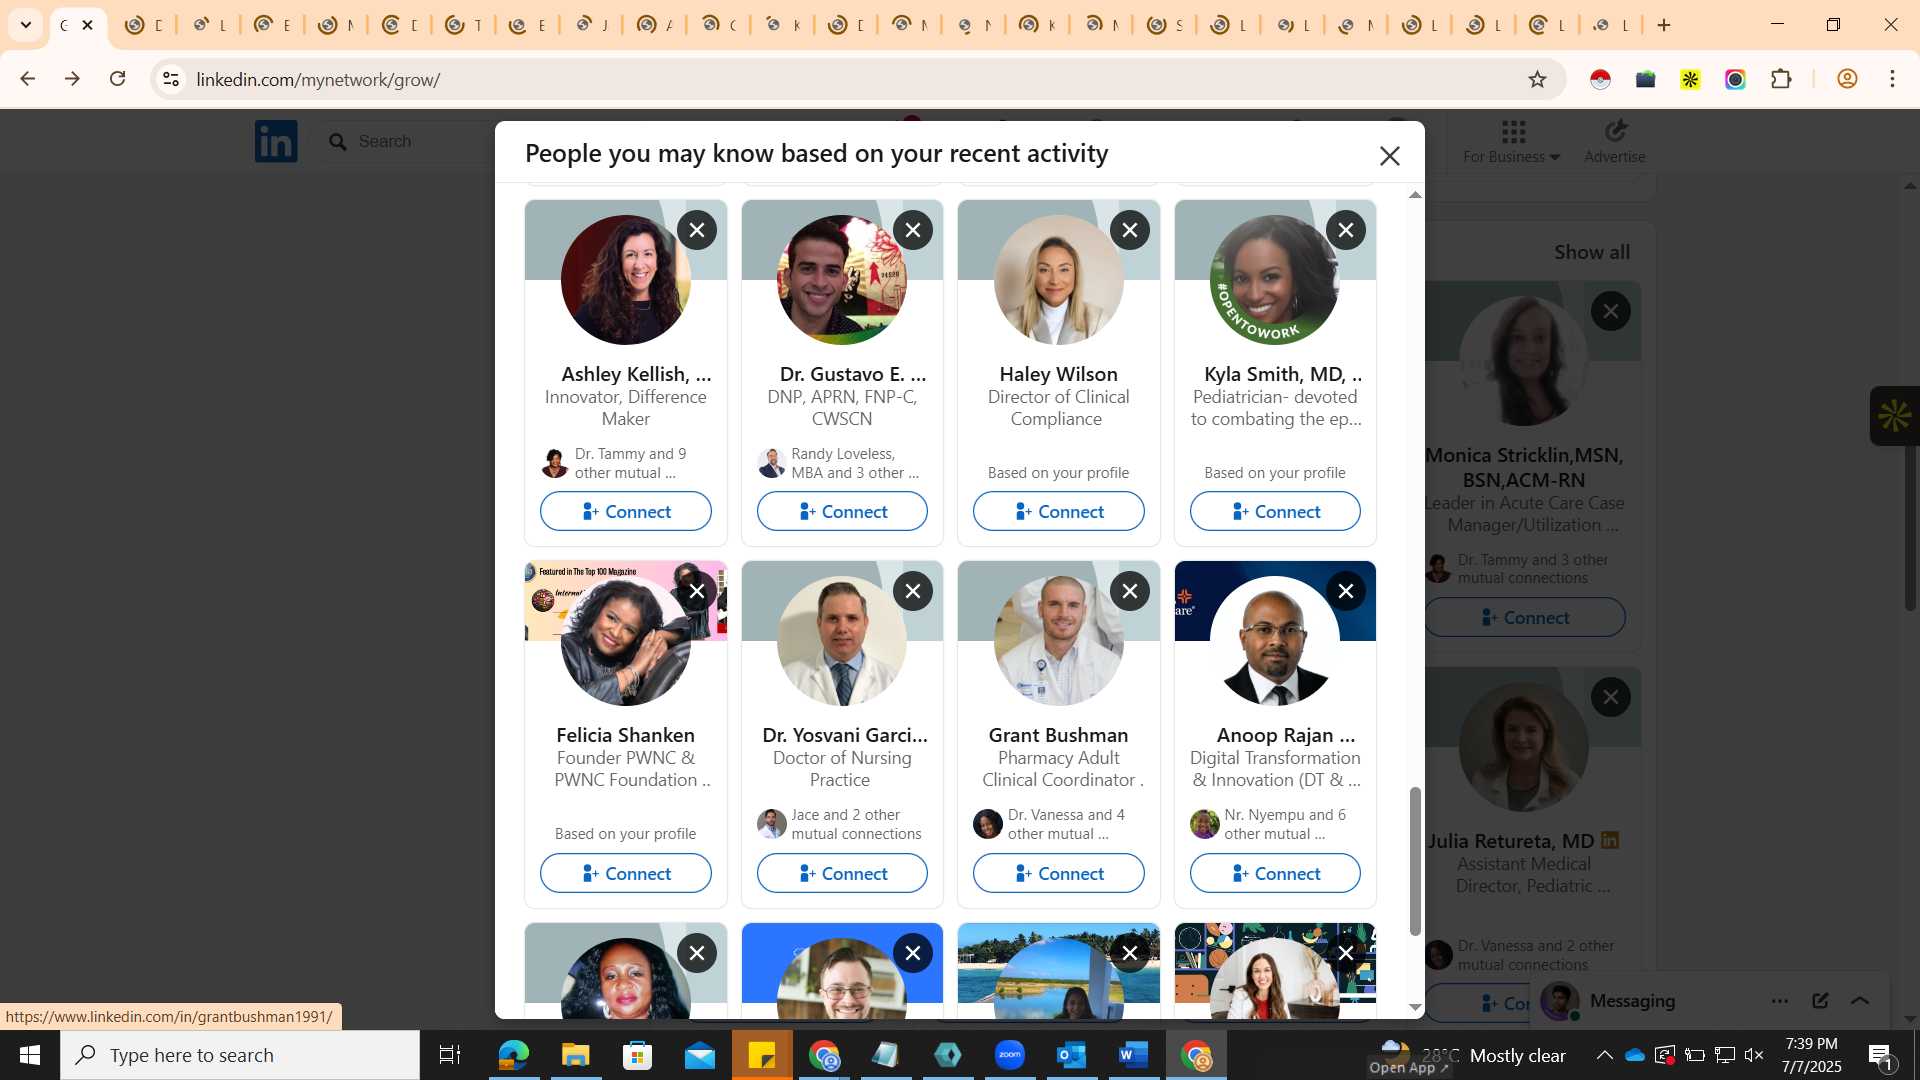View Kyla Smith's profile photo
The width and height of the screenshot is (1920, 1080).
[x=1275, y=280]
